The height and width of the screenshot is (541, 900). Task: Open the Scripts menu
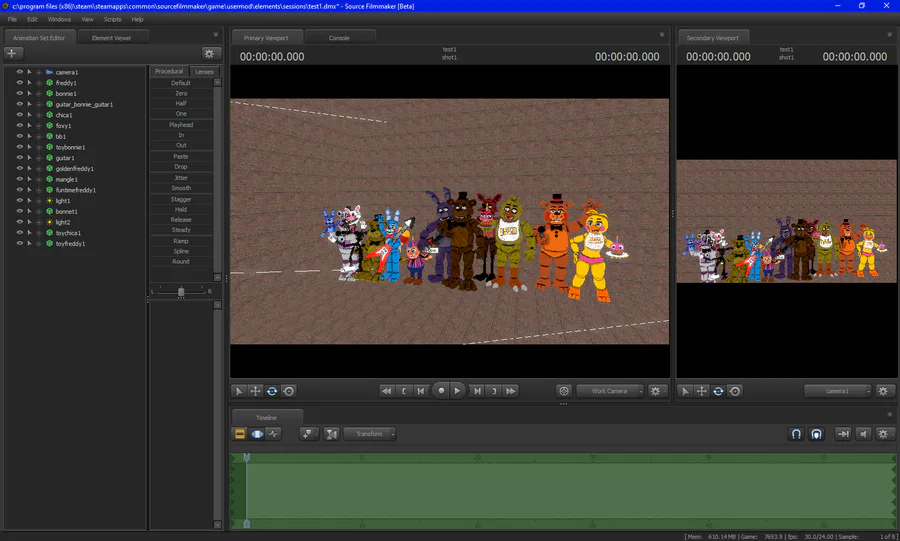point(112,19)
